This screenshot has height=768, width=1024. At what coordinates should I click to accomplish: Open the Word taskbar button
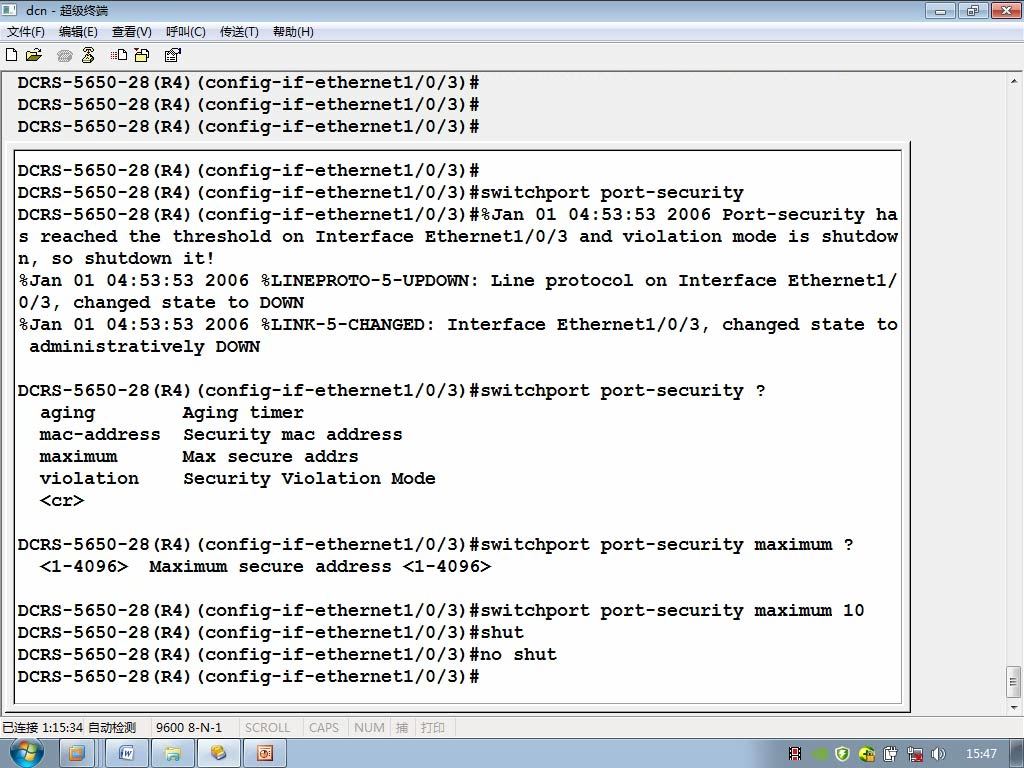(126, 754)
